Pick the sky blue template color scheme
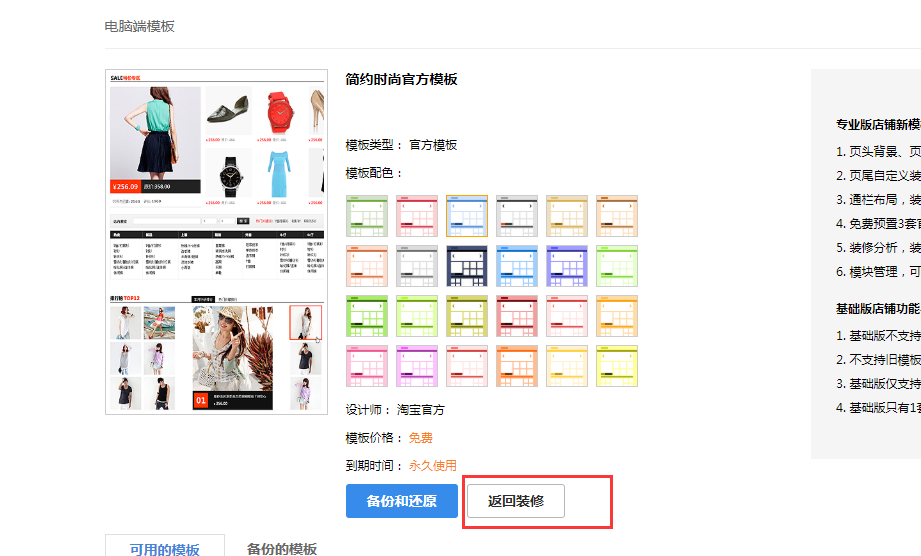This screenshot has height=556, width=921. pos(516,266)
